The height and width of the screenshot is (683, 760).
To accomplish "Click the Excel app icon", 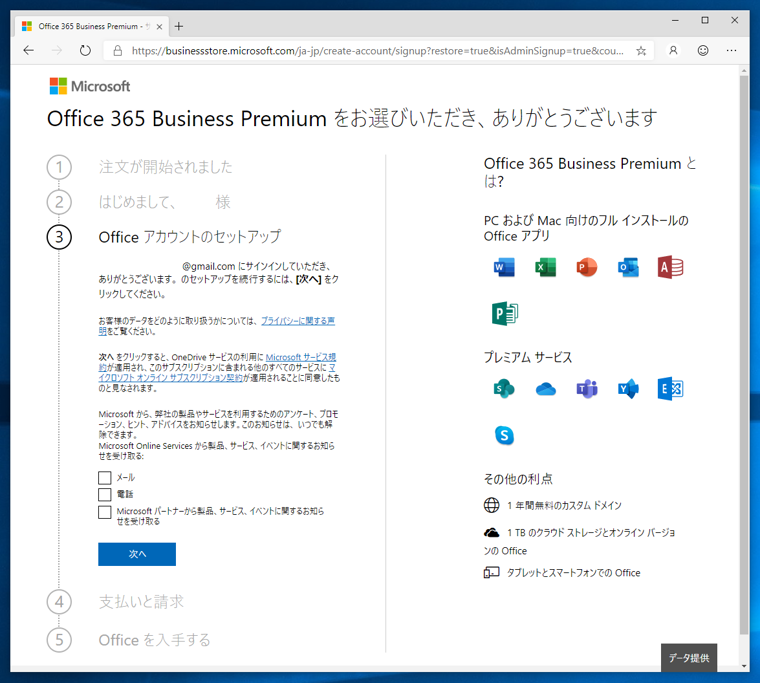I will click(545, 268).
